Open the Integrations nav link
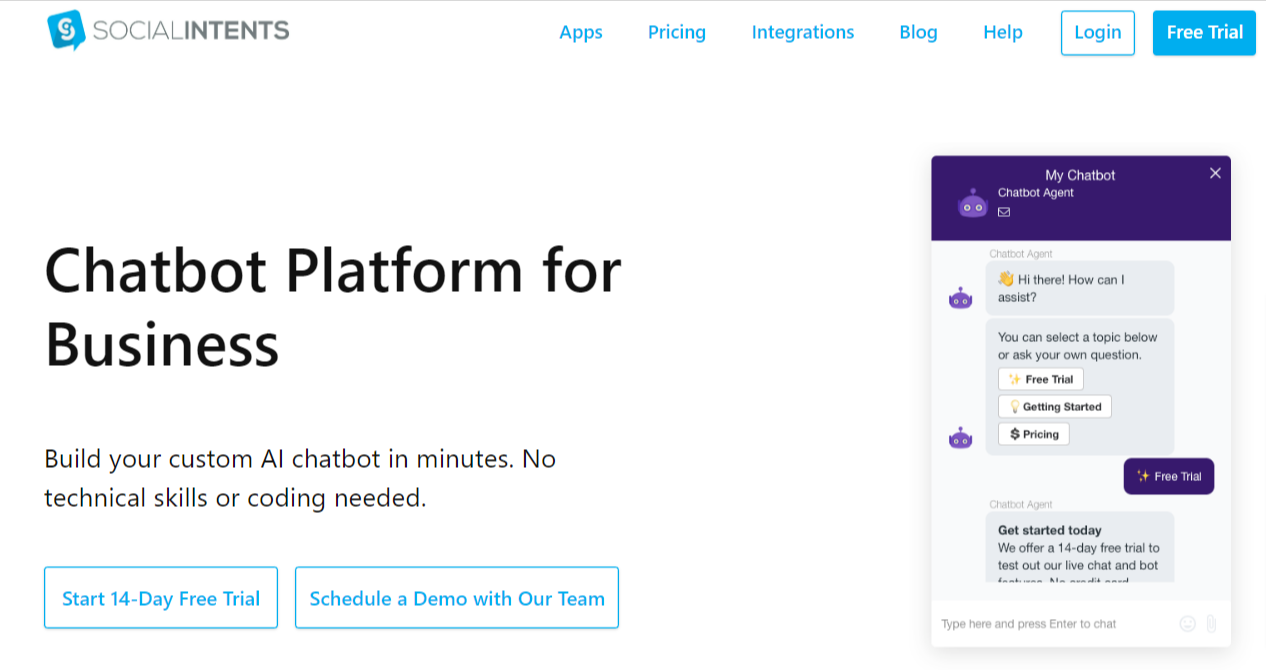1266x670 pixels. (803, 32)
